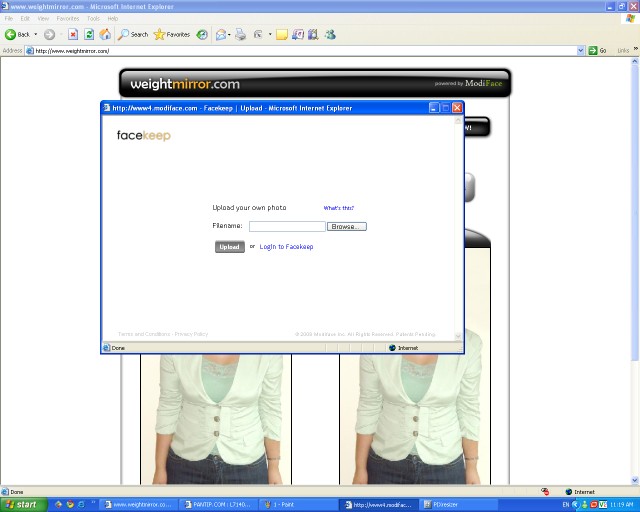Open the Search pane in the toolbar
The image size is (640, 512).
[133, 35]
